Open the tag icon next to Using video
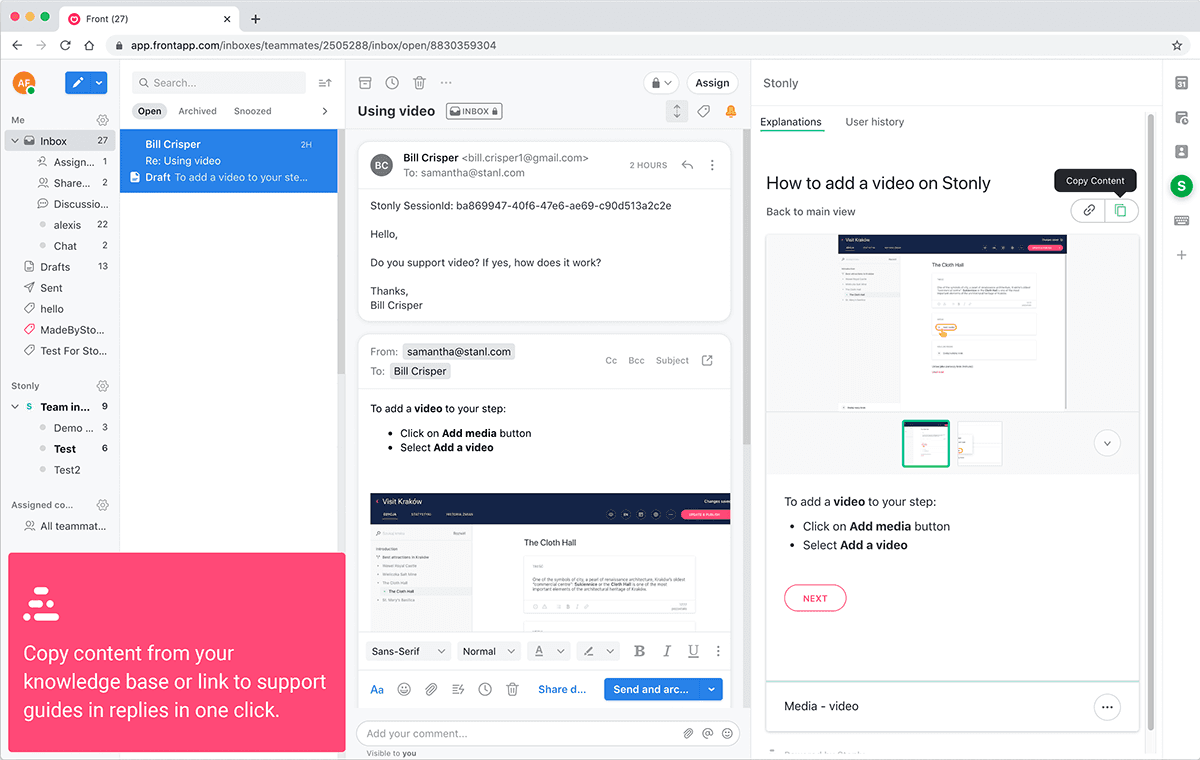The image size is (1200, 760). pos(704,111)
